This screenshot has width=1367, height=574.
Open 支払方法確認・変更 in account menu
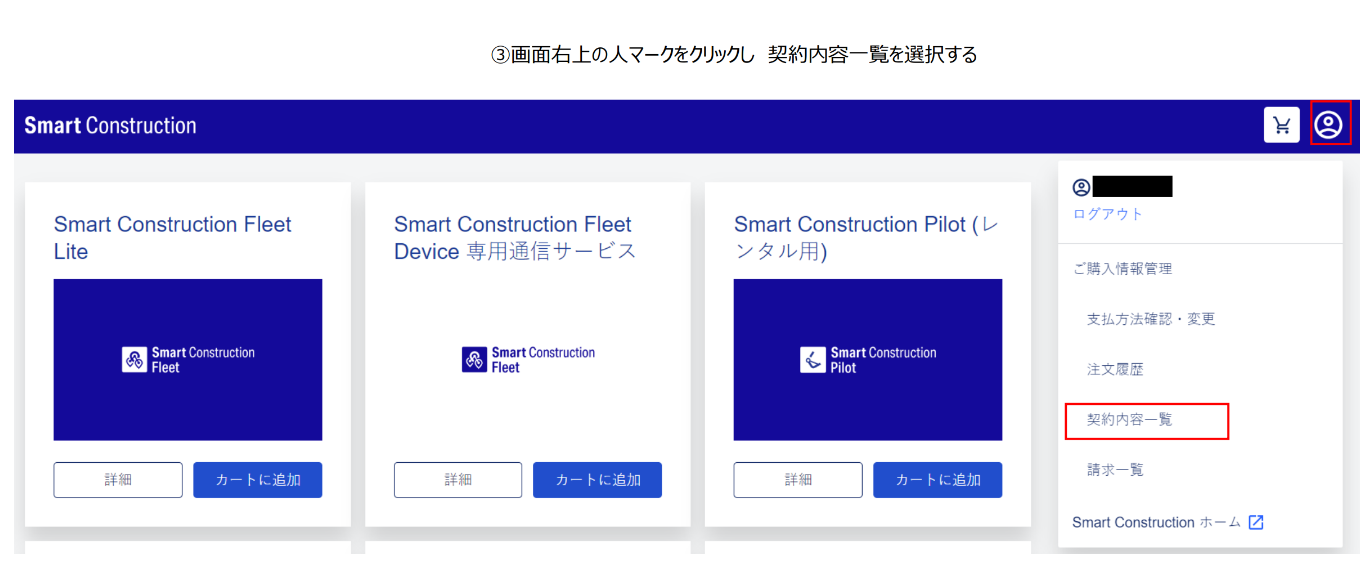pos(1151,319)
